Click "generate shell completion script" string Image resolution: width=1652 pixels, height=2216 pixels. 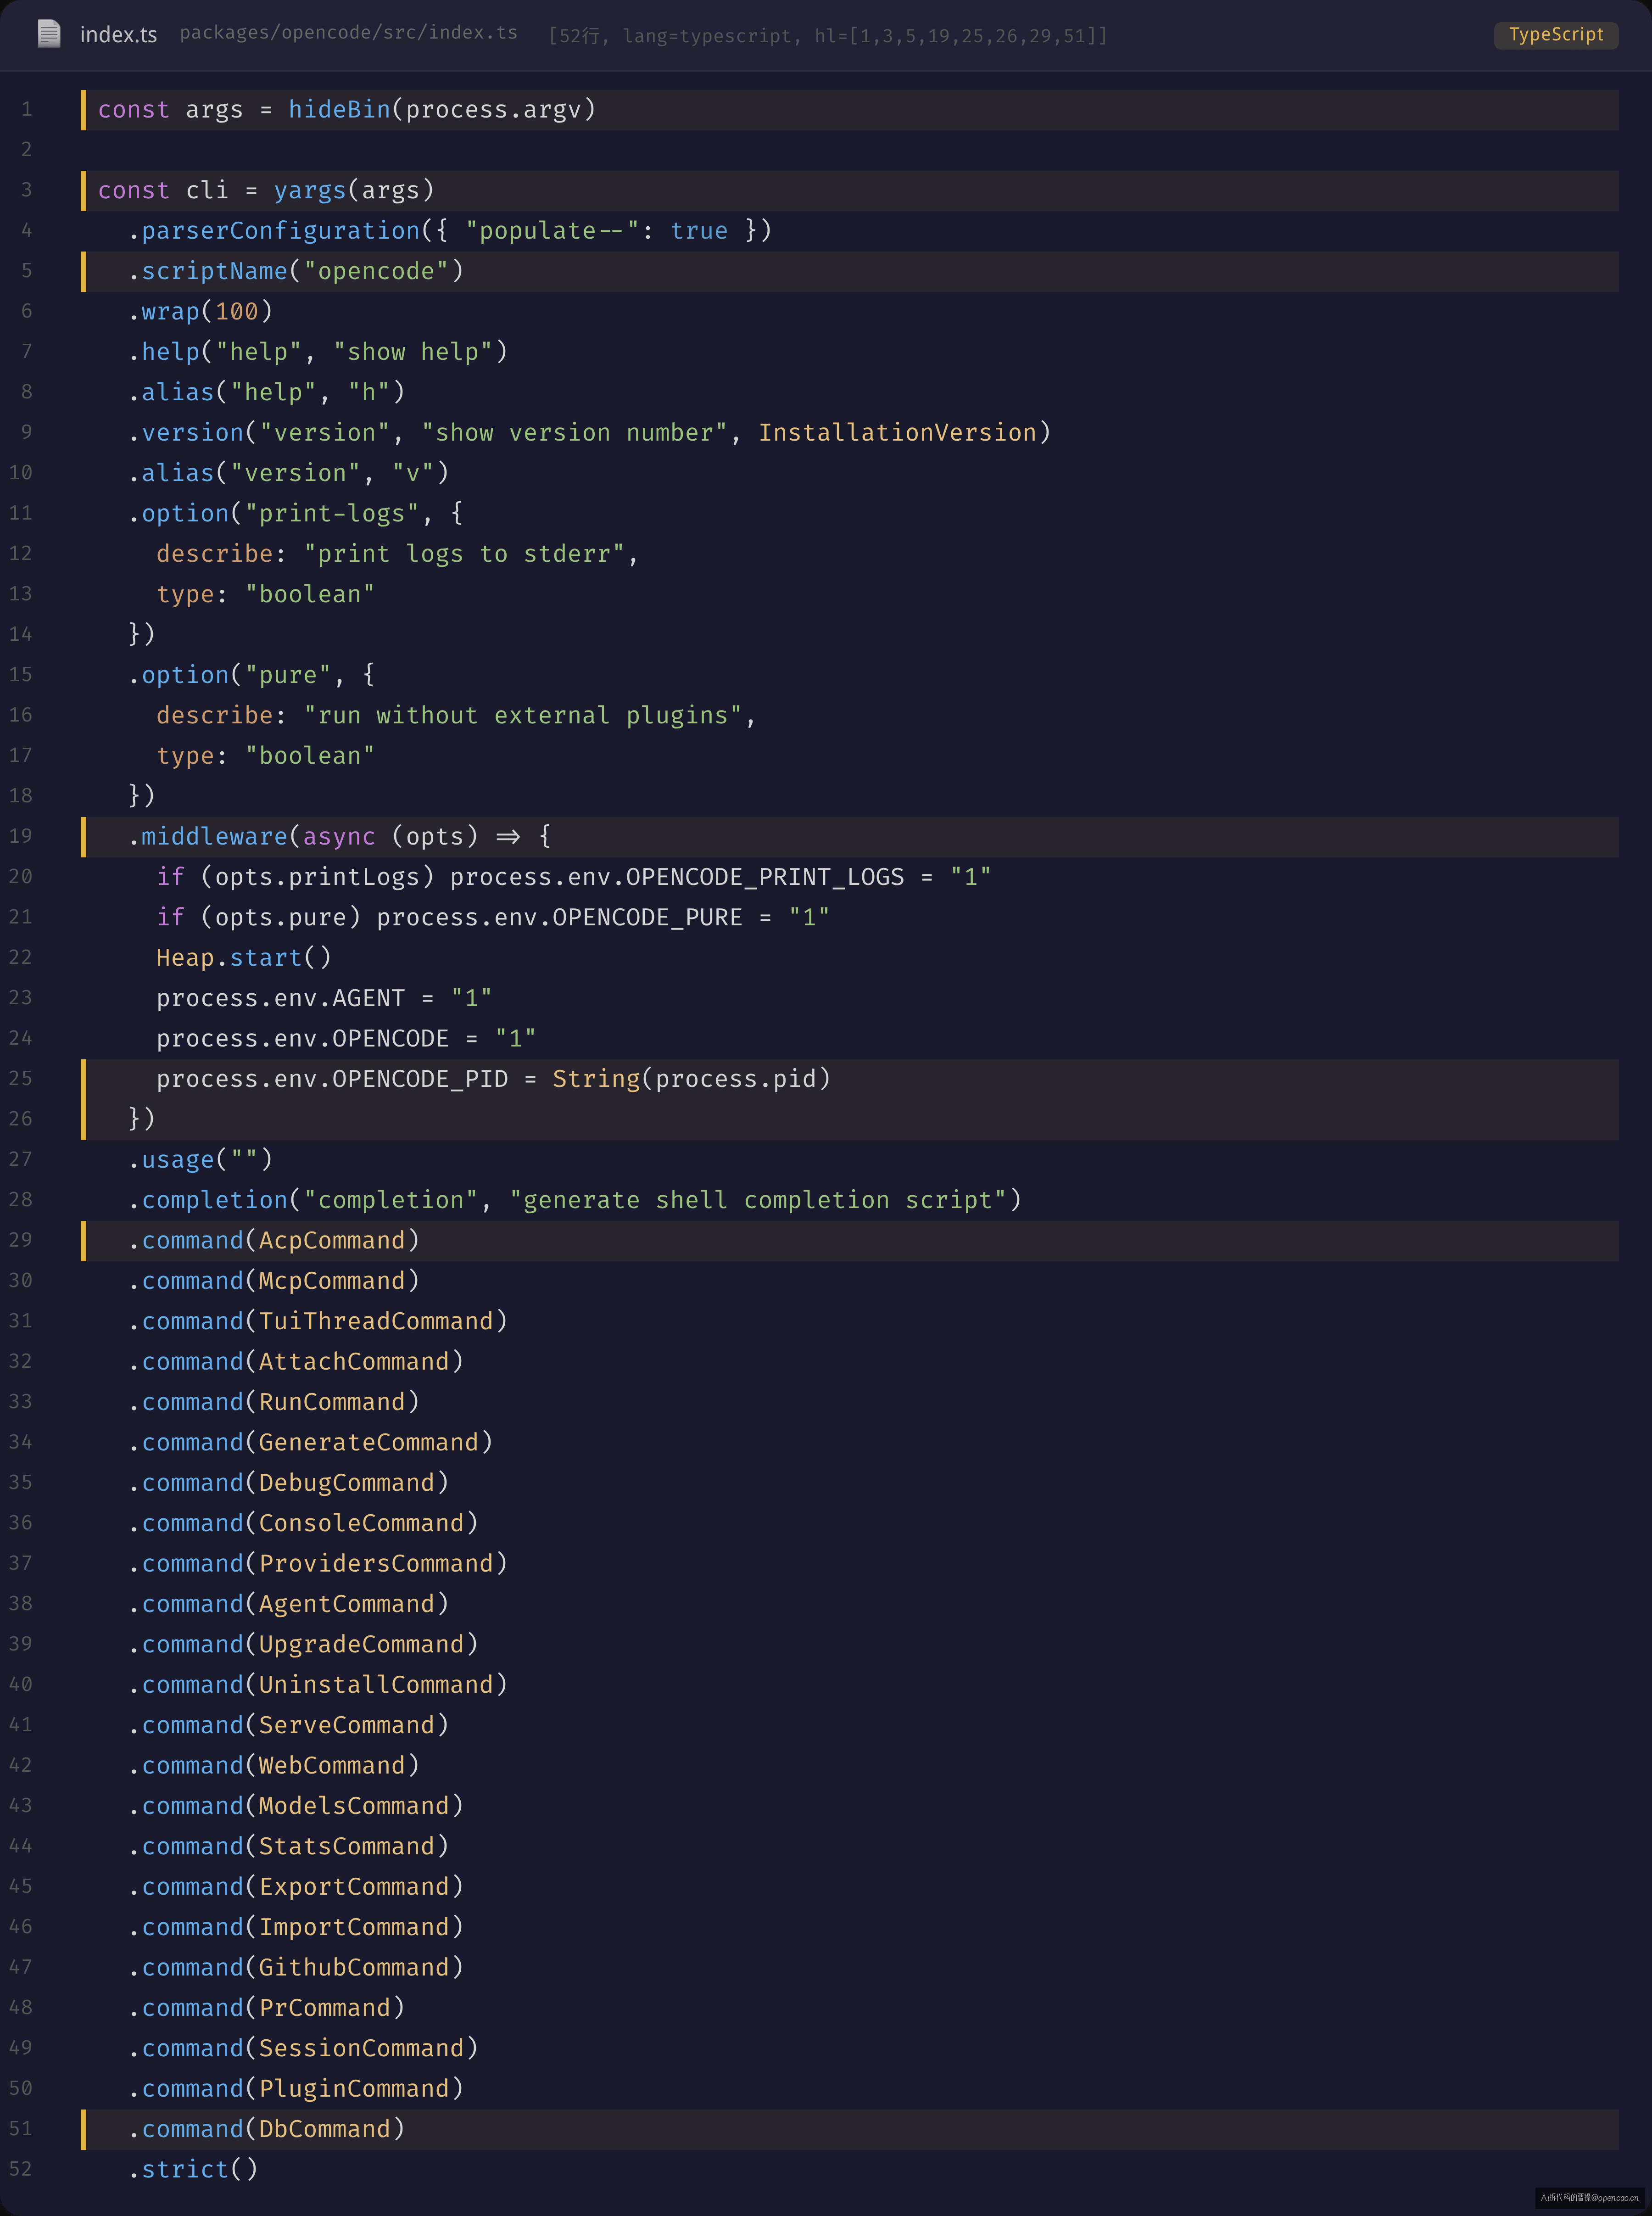758,1200
